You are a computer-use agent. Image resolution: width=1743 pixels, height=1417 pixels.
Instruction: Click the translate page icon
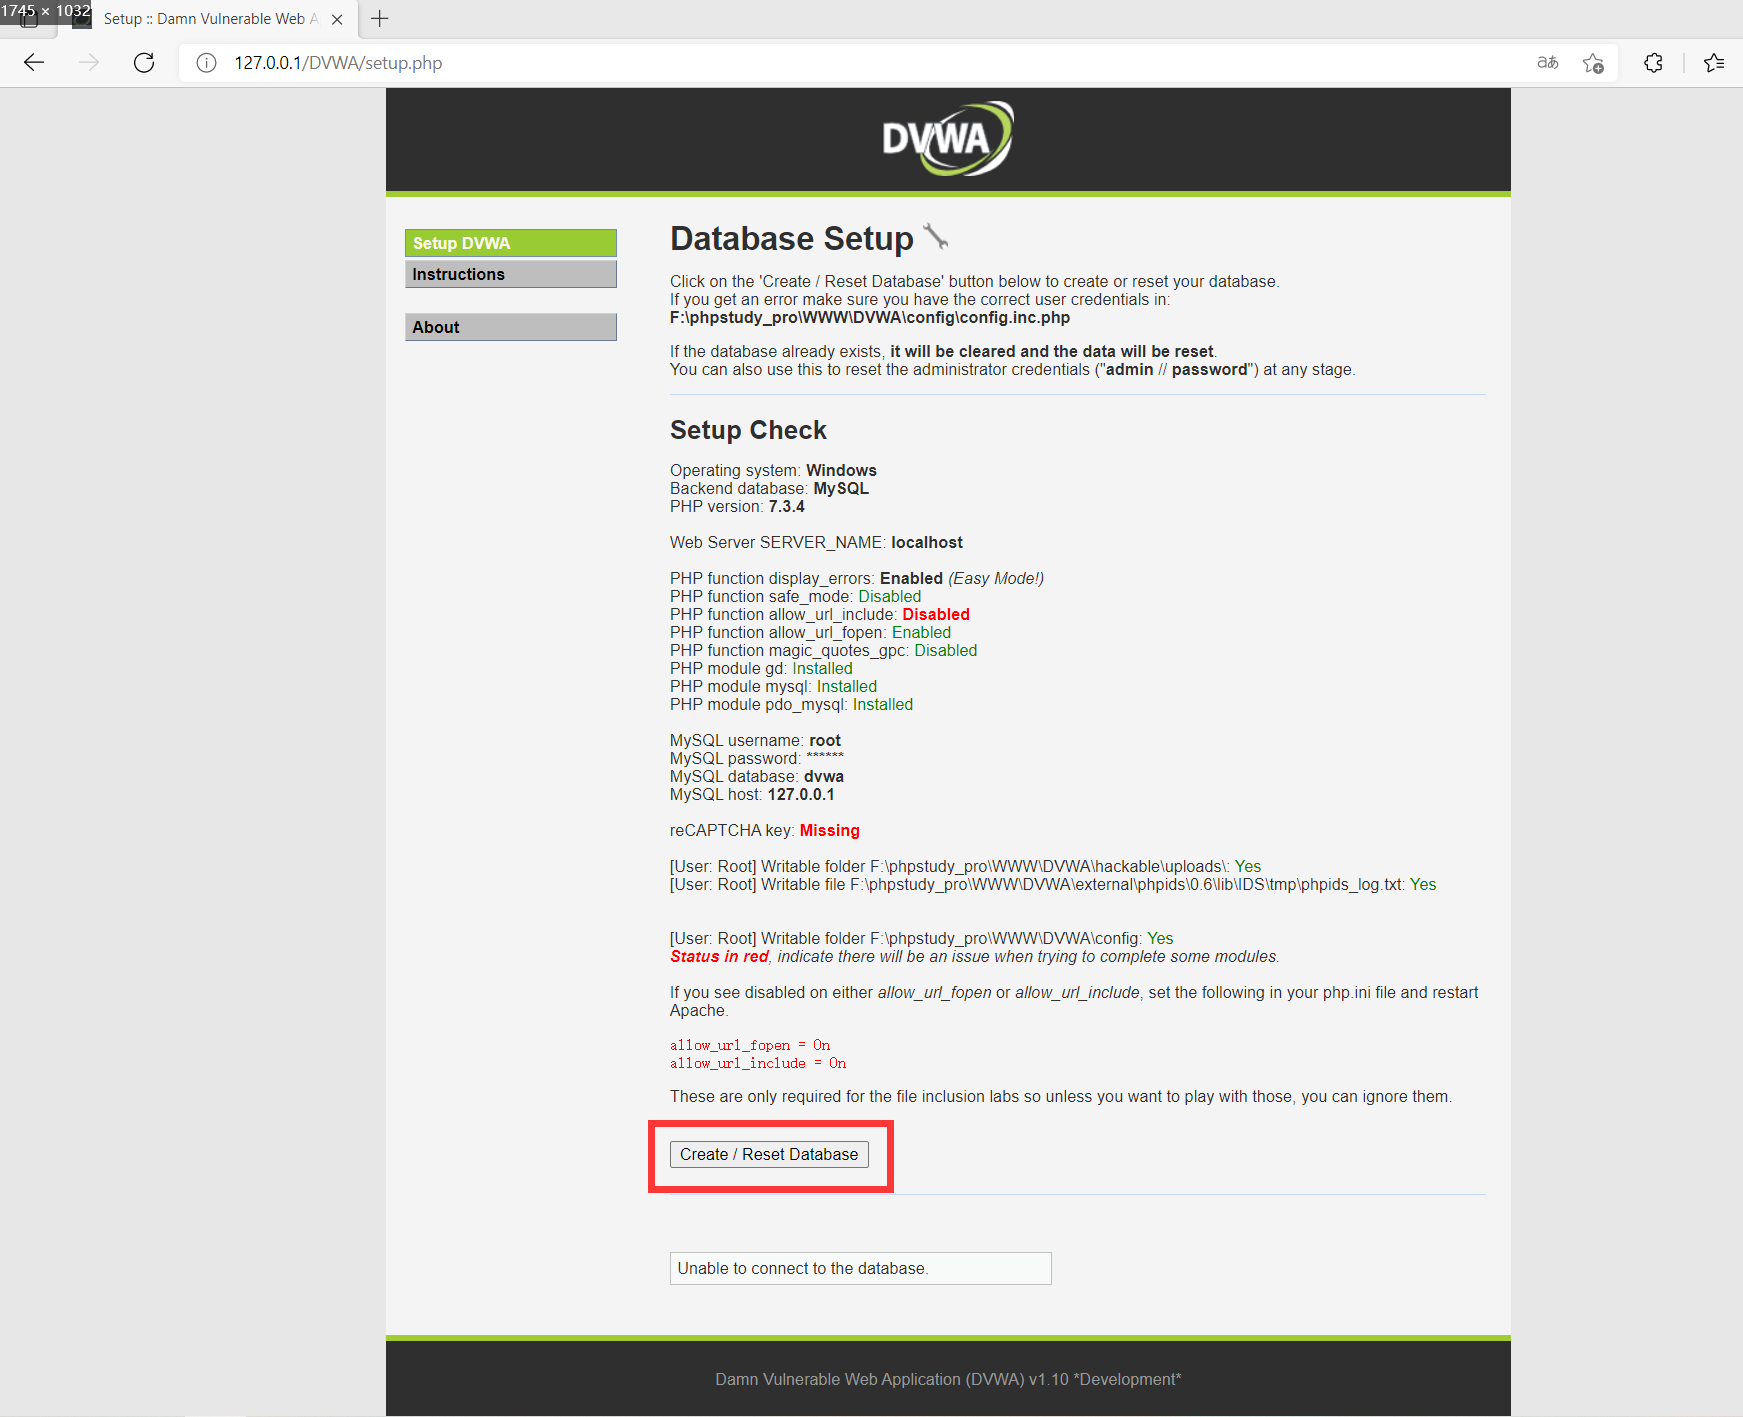1547,63
